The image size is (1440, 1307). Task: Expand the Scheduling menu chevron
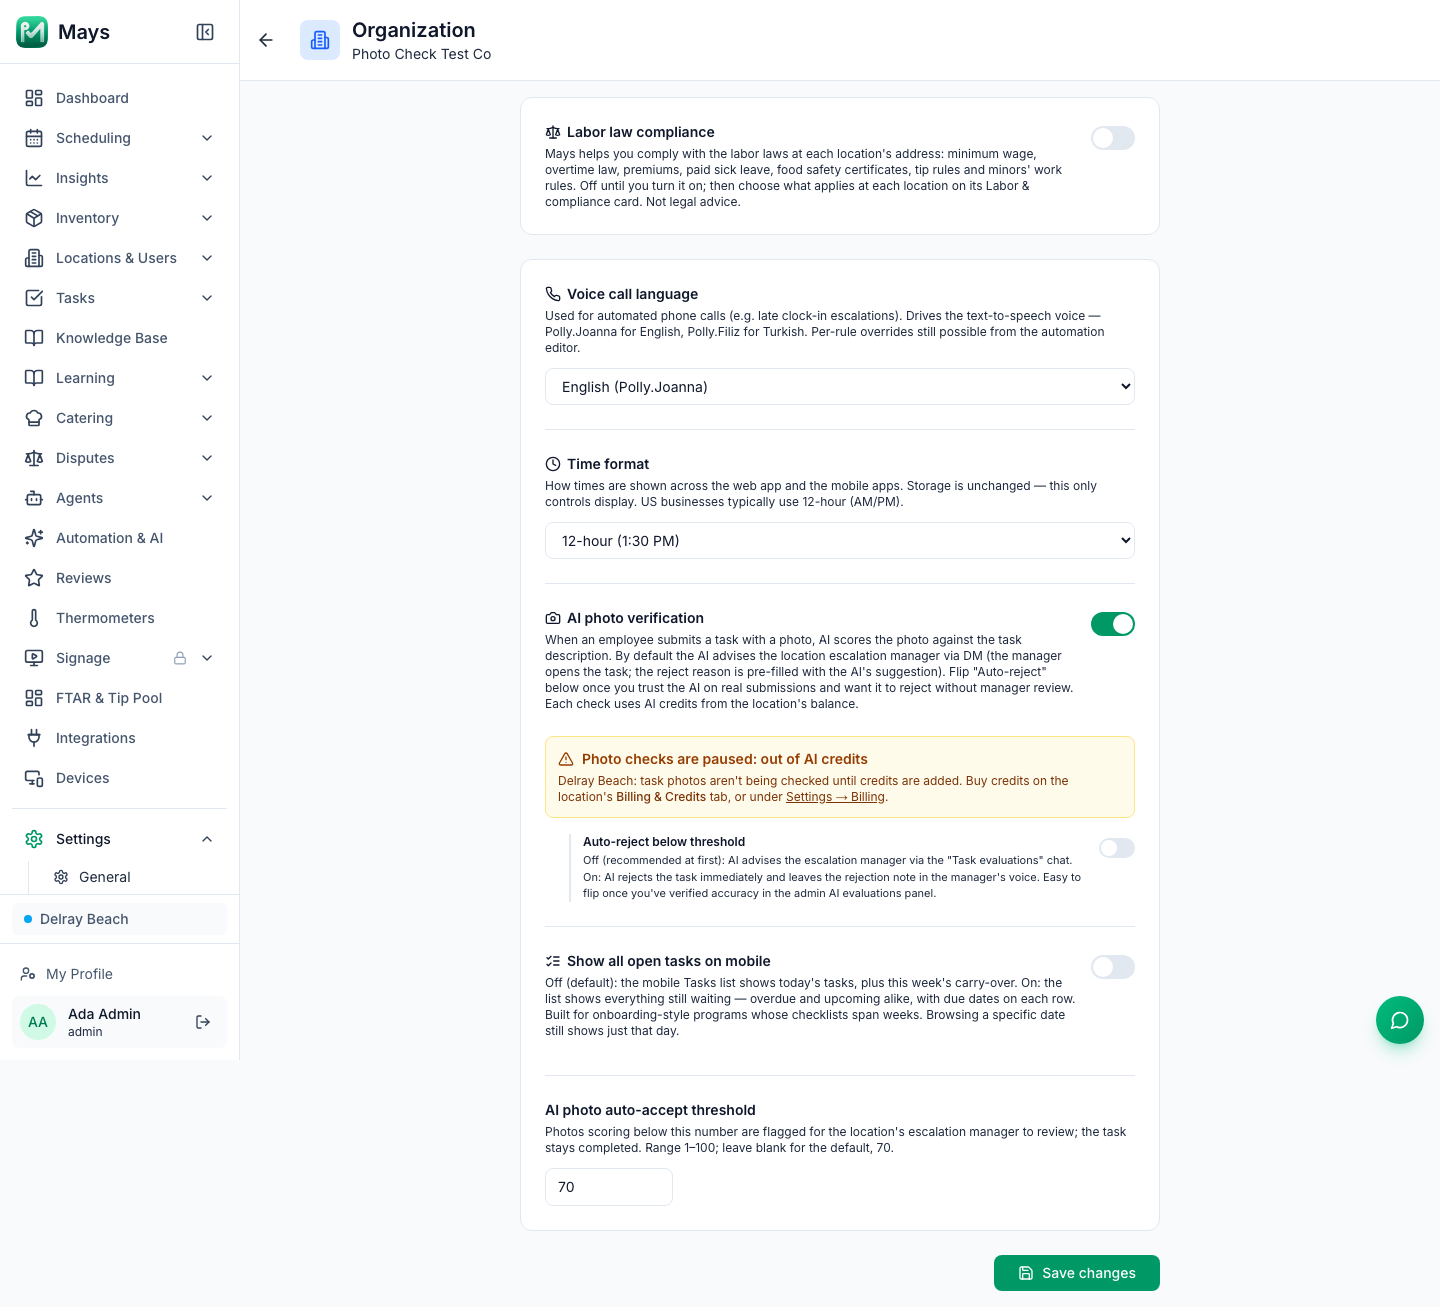(x=207, y=138)
